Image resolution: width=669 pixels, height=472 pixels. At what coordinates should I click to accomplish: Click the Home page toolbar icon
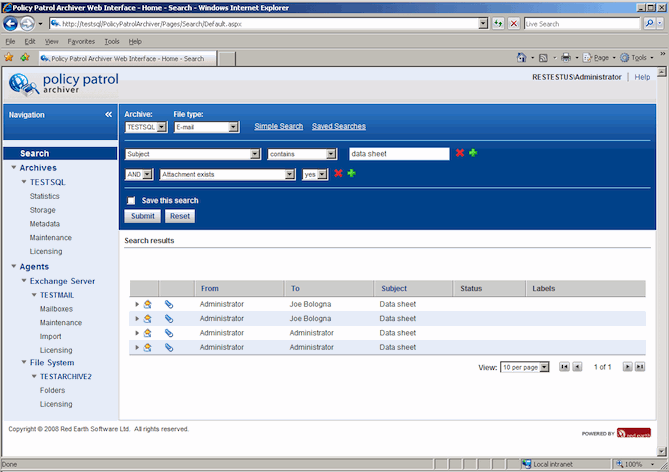tap(521, 58)
